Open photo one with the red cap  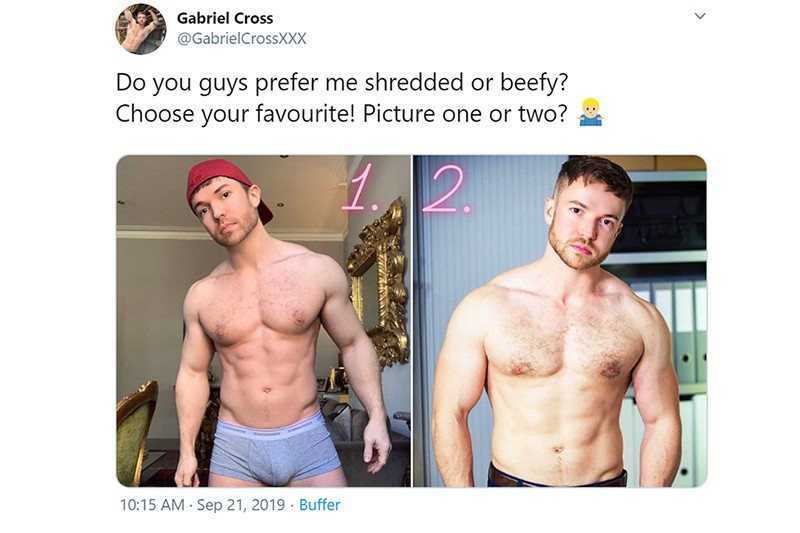[263, 321]
